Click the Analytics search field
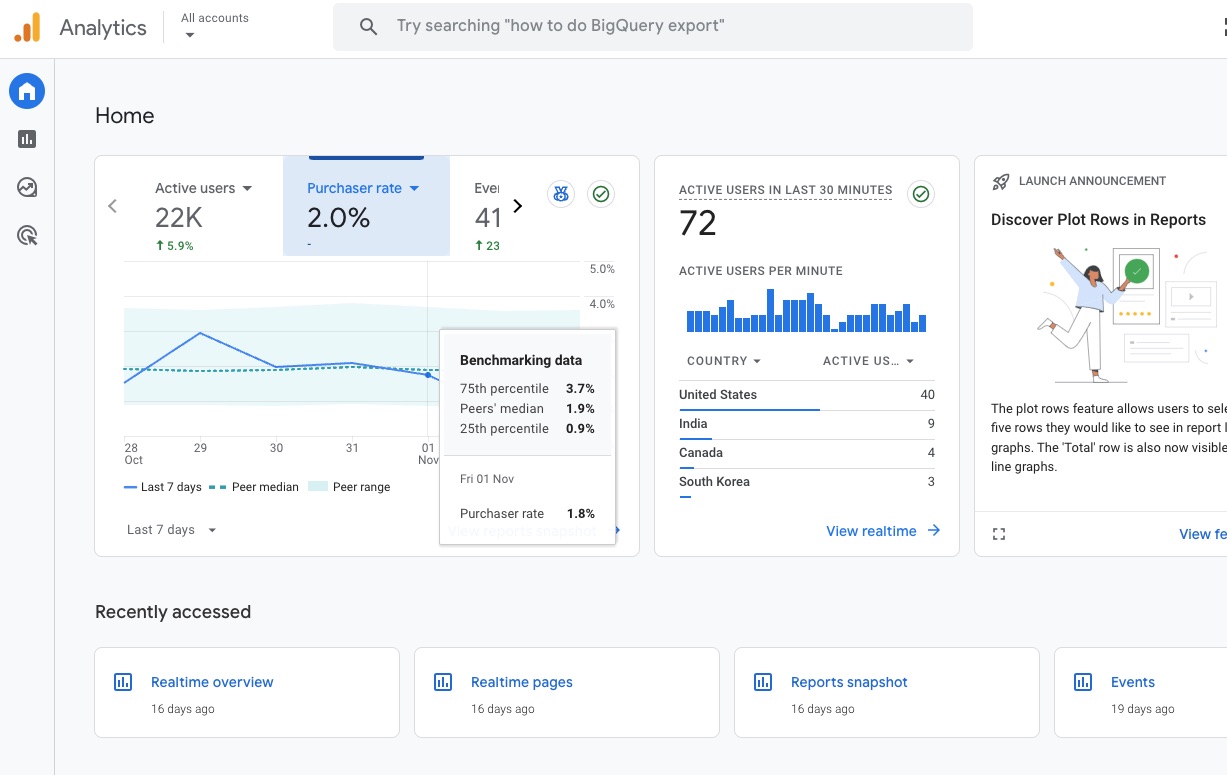Viewport: 1227px width, 775px height. 652,27
